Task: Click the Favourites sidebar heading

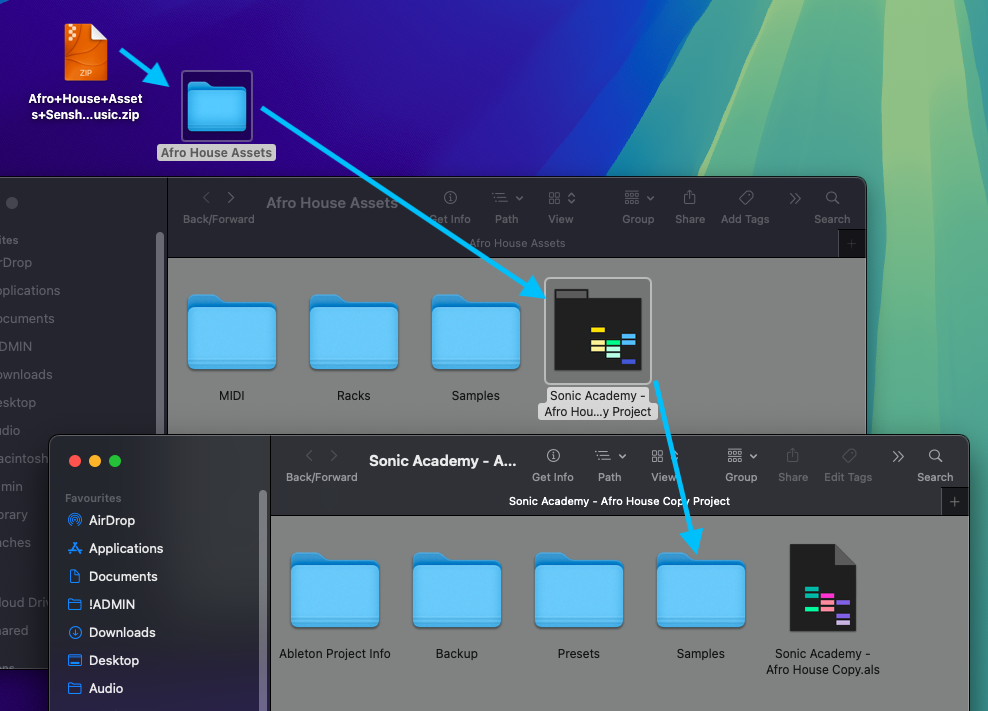Action: pos(93,498)
